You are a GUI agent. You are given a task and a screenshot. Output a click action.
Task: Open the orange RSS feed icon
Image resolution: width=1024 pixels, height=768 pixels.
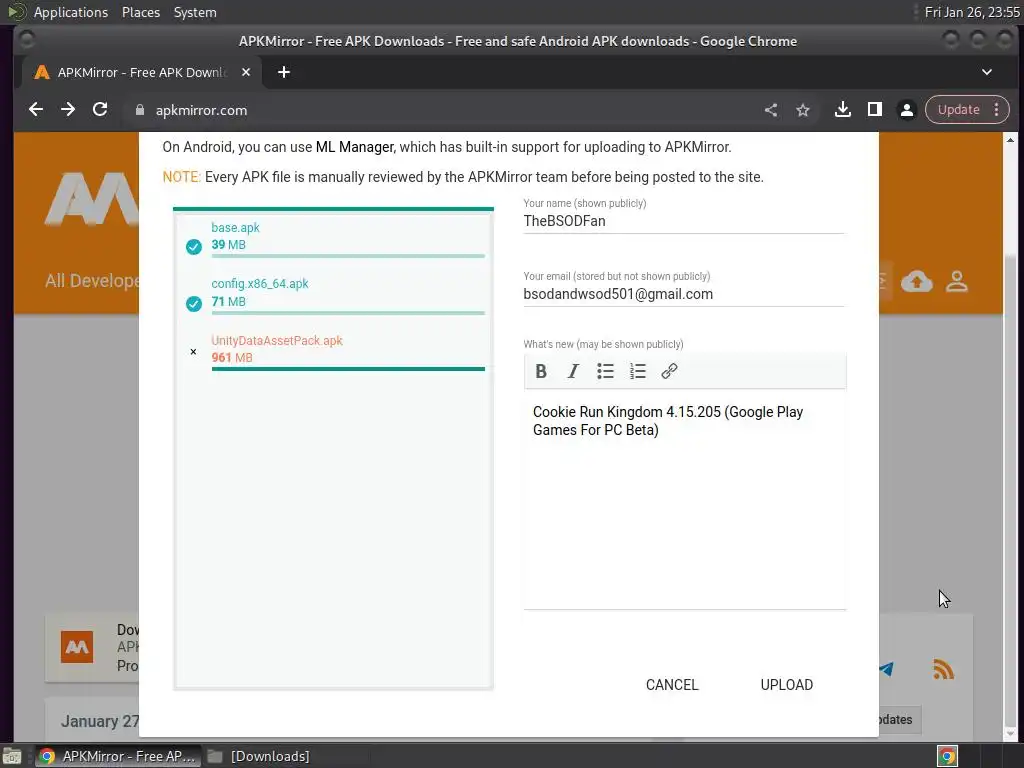tap(944, 669)
